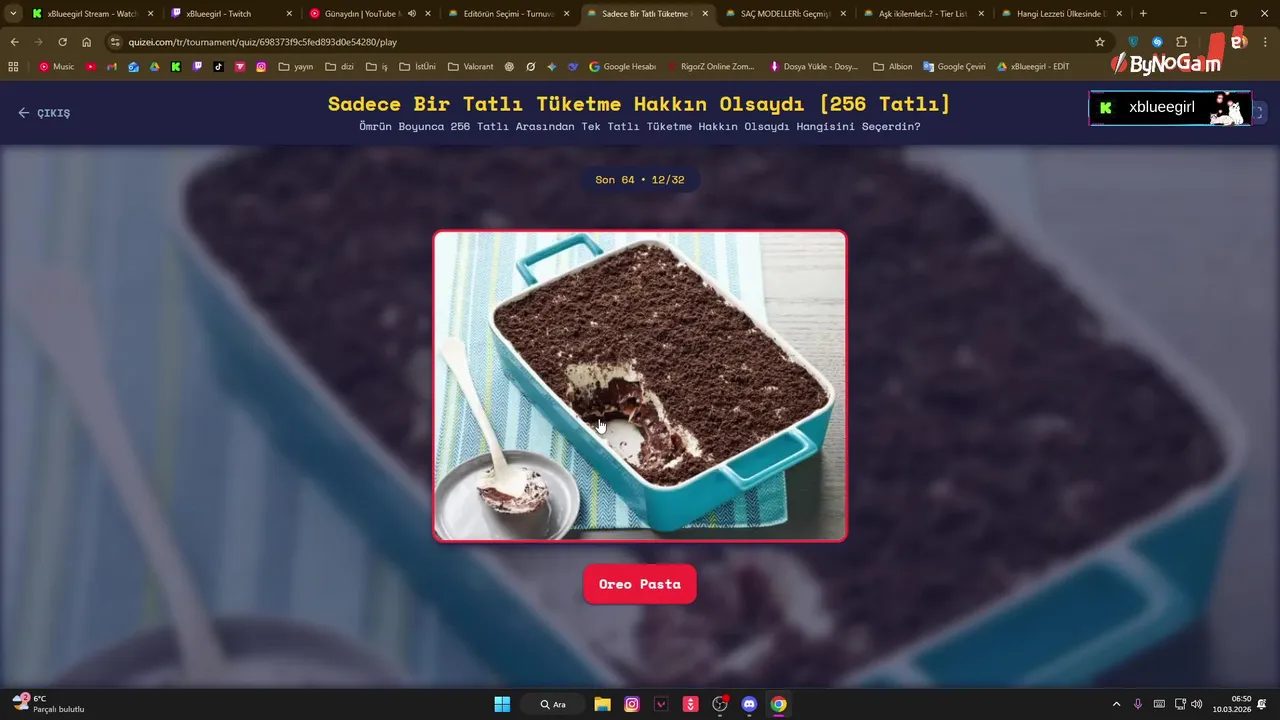Reload the quizei page
Screen dimensions: 1280x720
(x=62, y=42)
